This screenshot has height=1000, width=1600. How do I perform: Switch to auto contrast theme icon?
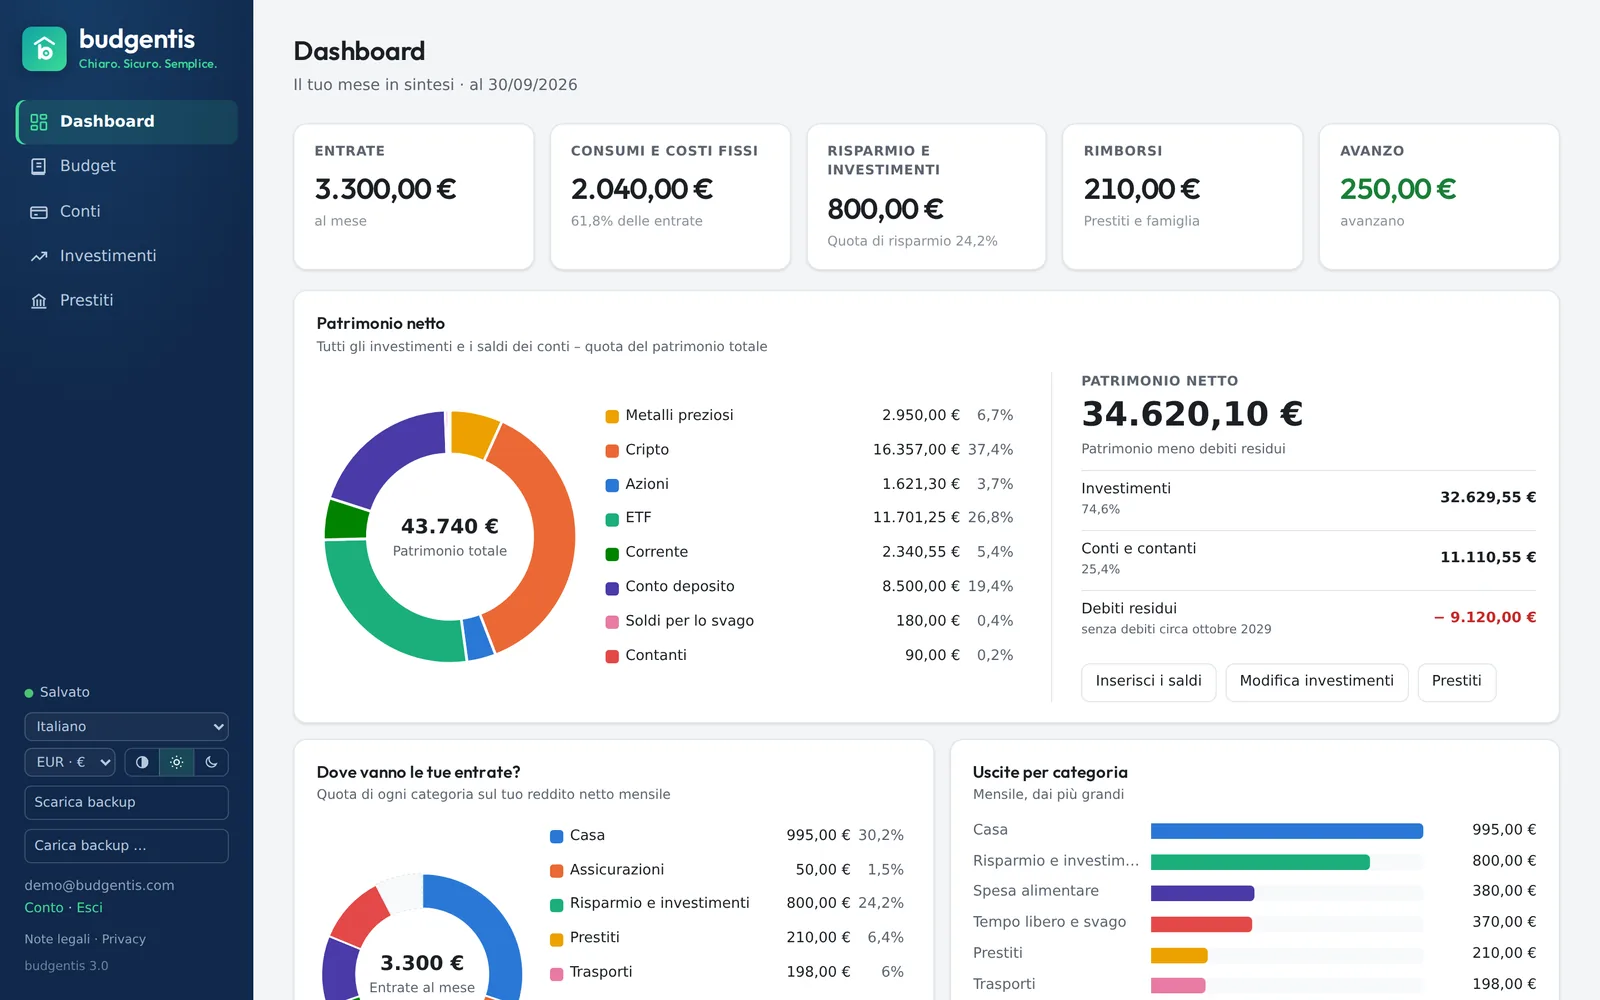coord(142,762)
